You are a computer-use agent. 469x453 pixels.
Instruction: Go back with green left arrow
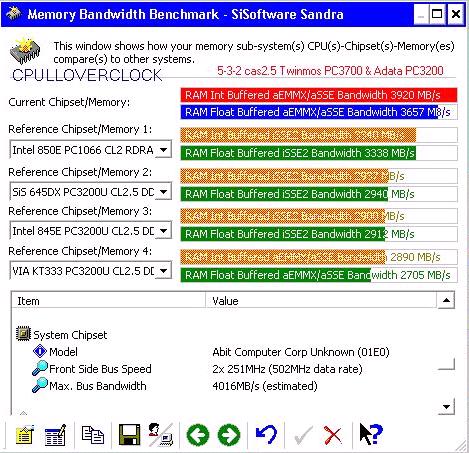198,435
